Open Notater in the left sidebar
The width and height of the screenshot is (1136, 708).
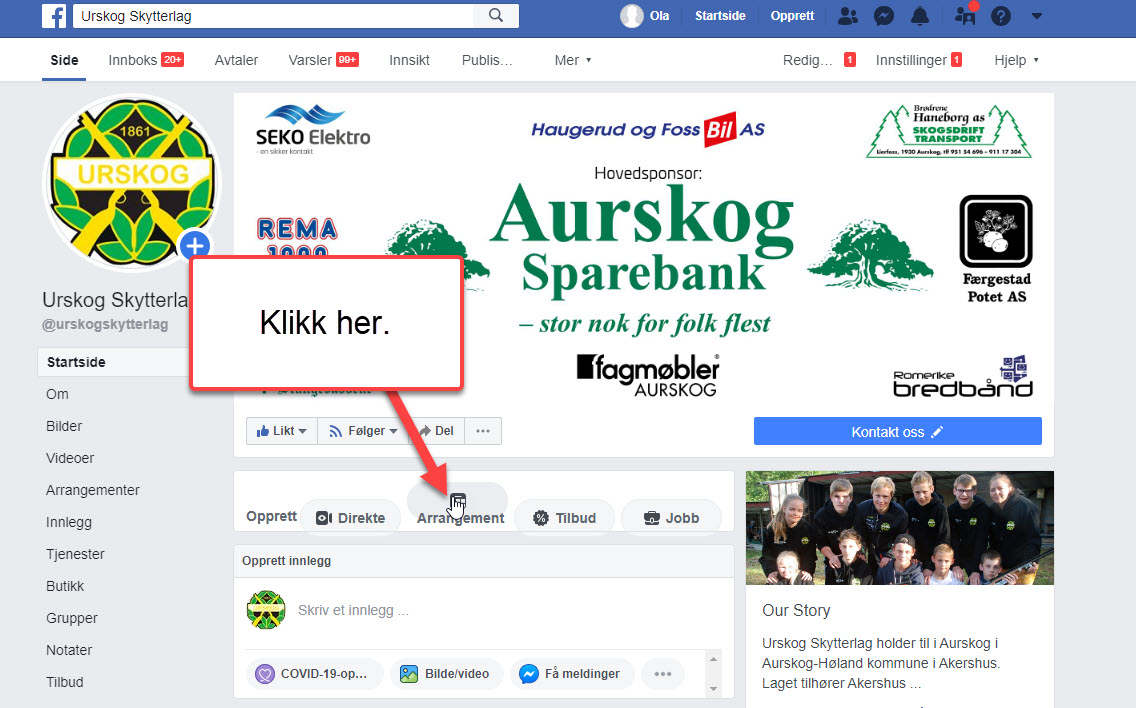pyautogui.click(x=69, y=650)
